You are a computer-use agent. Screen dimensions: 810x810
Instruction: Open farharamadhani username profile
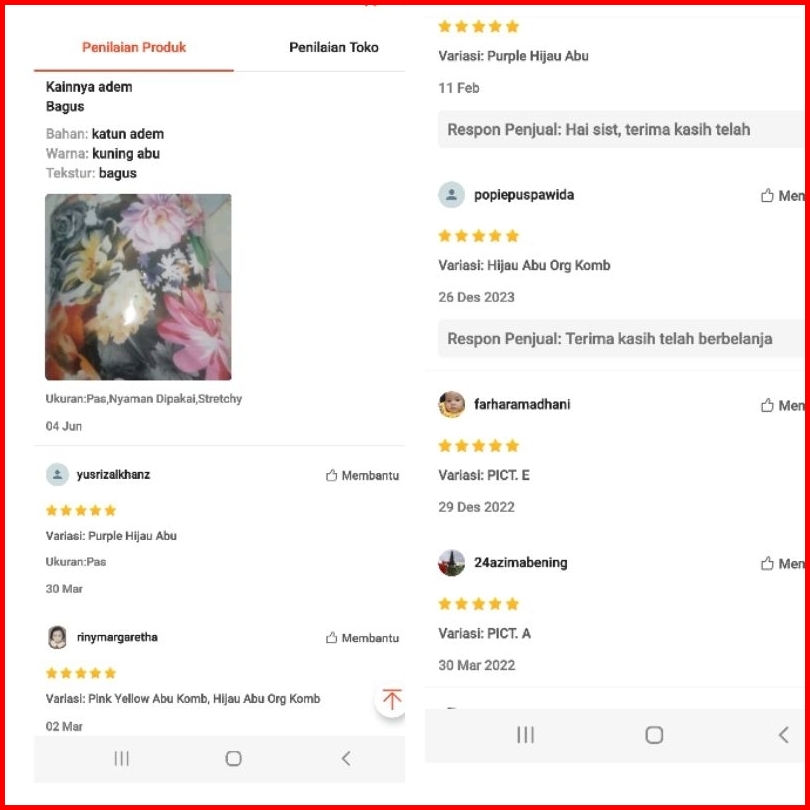[x=522, y=404]
